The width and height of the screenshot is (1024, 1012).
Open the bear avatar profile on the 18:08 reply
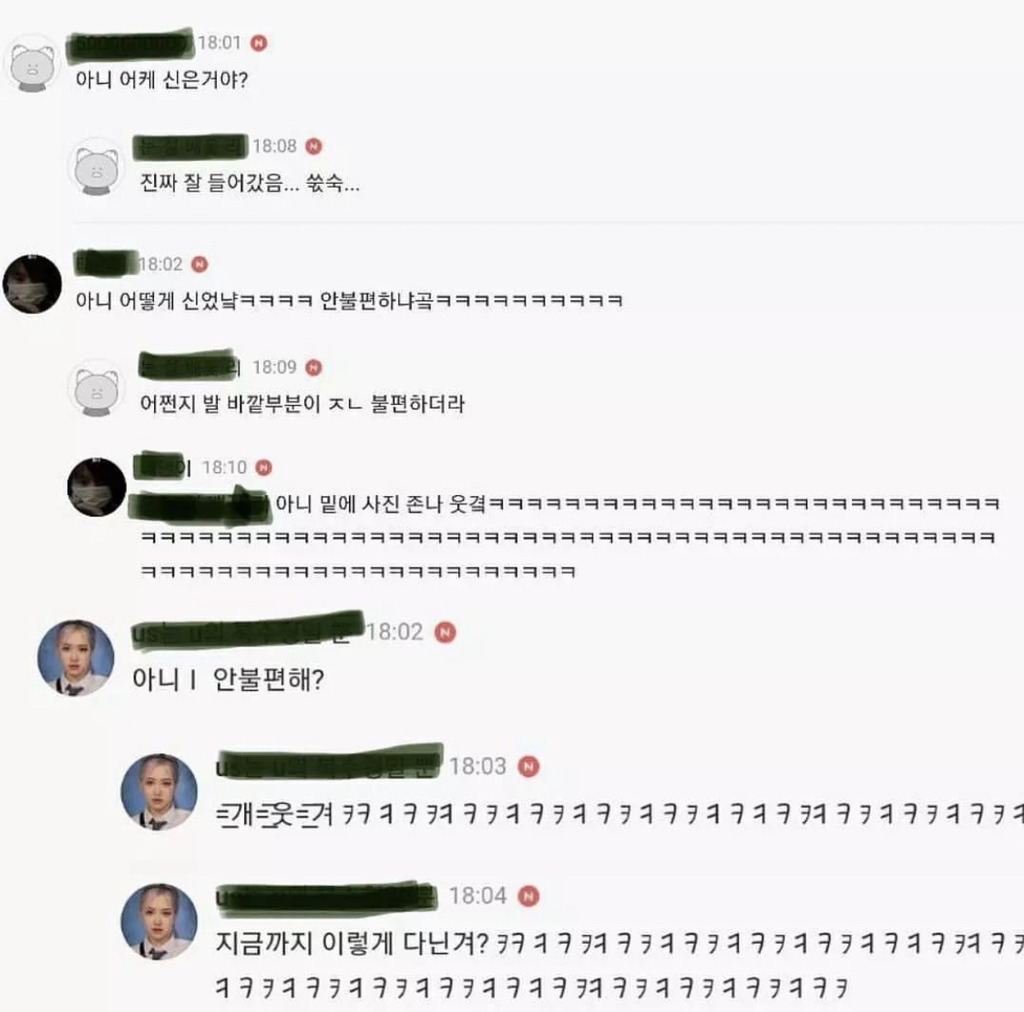(x=97, y=166)
